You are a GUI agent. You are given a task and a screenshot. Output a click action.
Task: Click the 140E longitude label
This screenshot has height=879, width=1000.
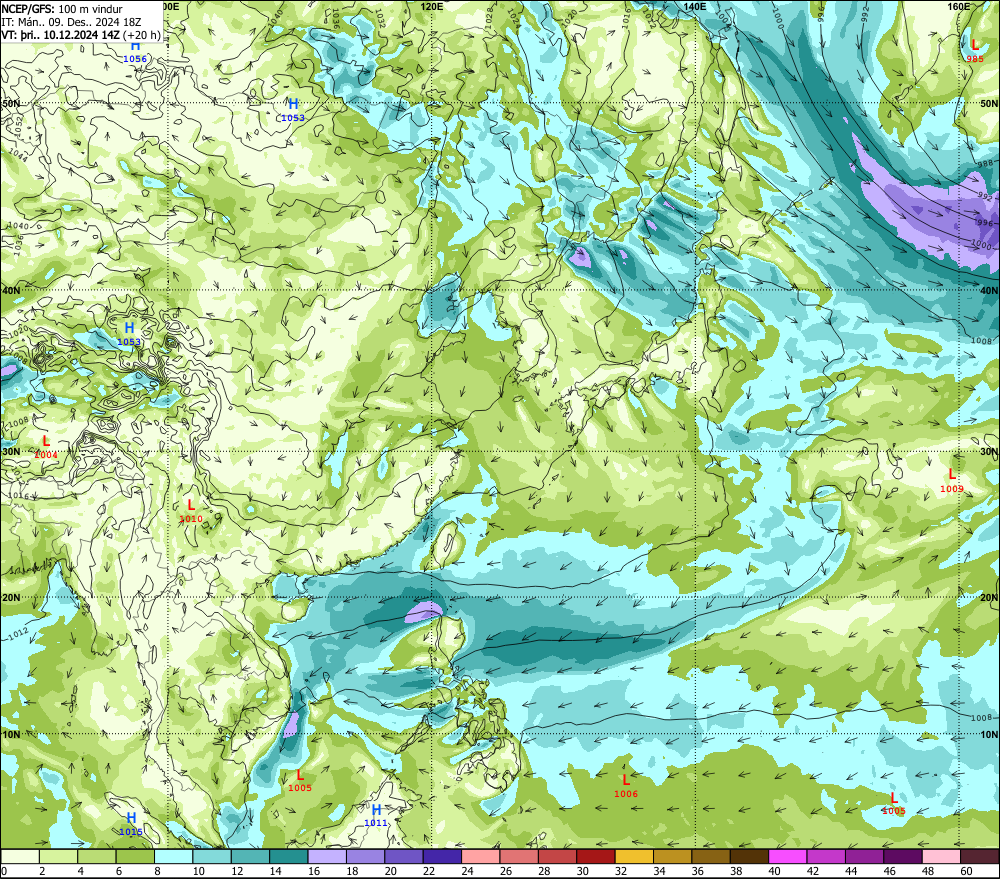[695, 6]
